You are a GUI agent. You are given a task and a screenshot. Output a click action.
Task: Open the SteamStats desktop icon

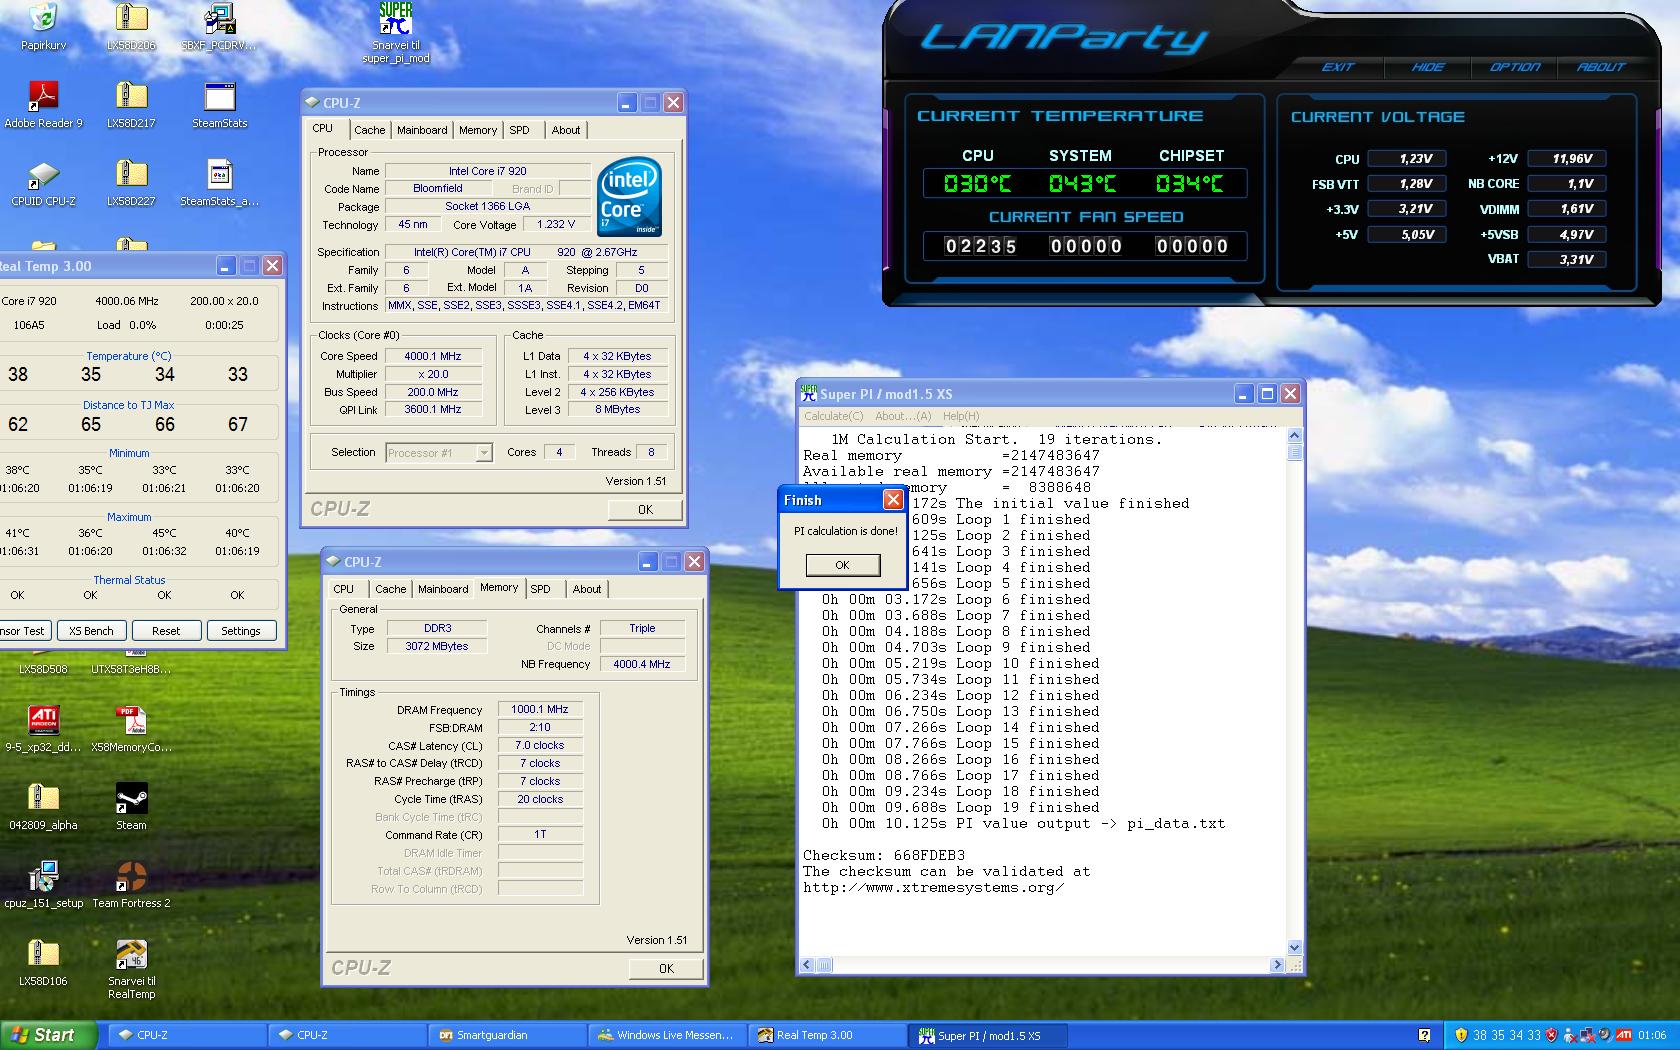click(x=219, y=96)
